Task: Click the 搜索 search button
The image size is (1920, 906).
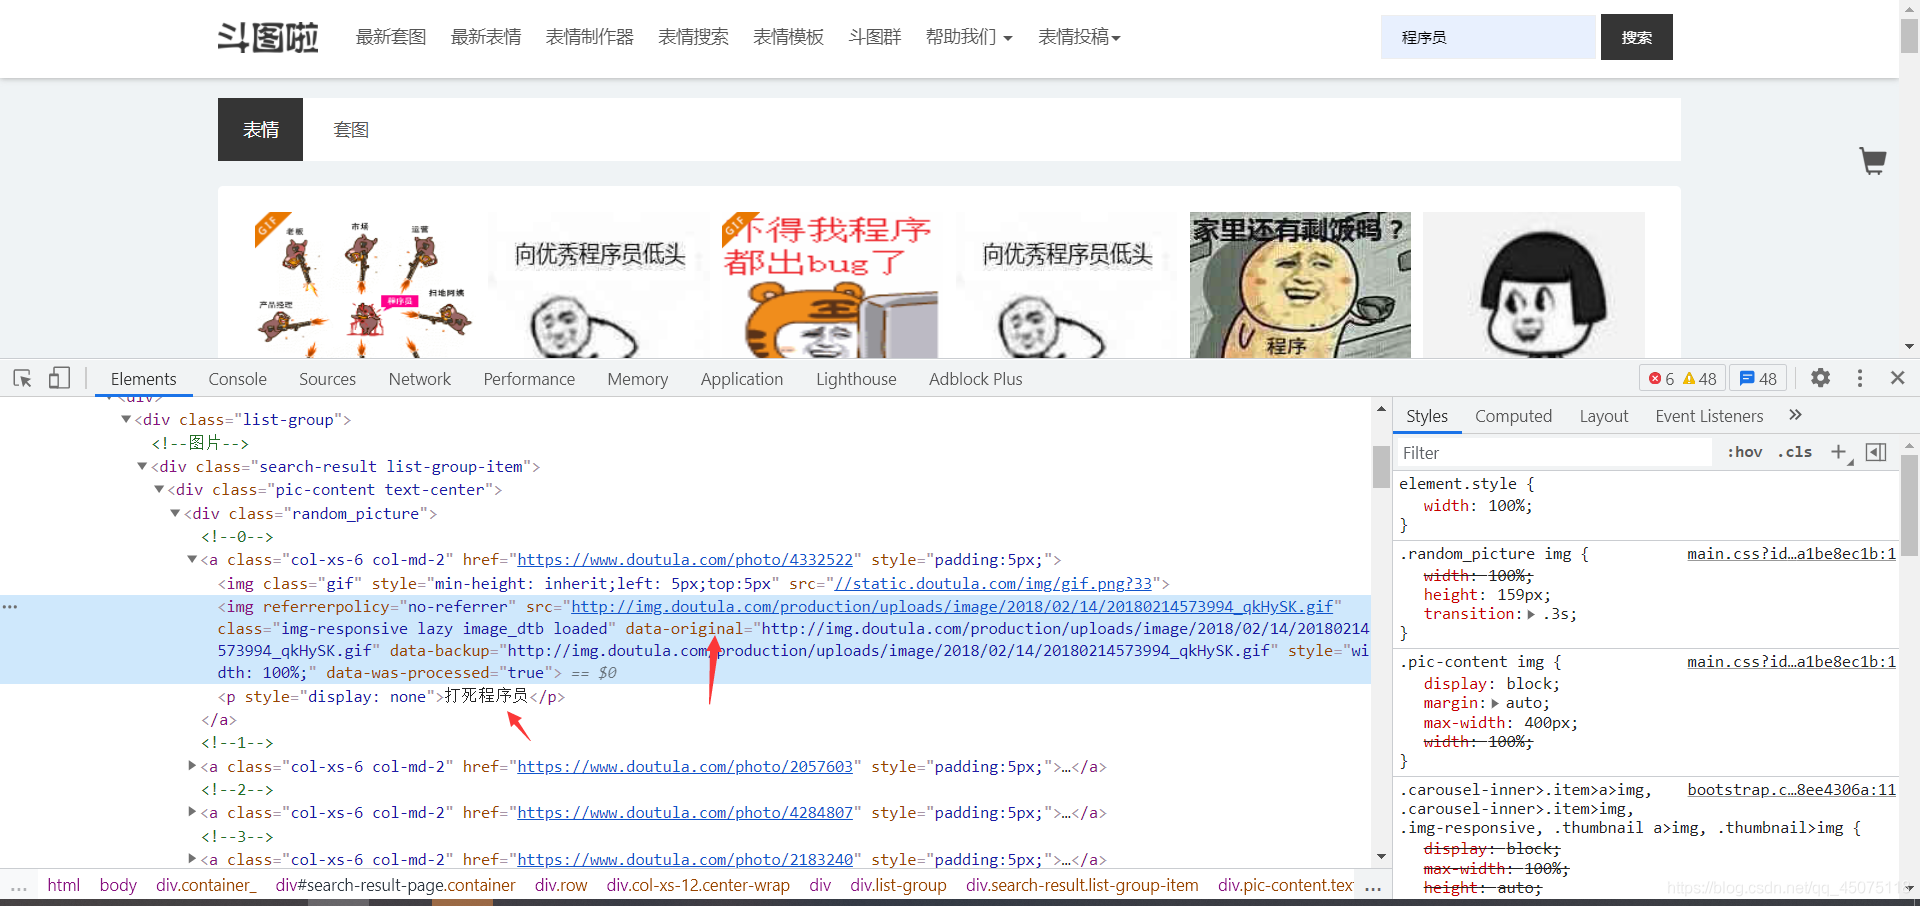Action: [x=1637, y=37]
